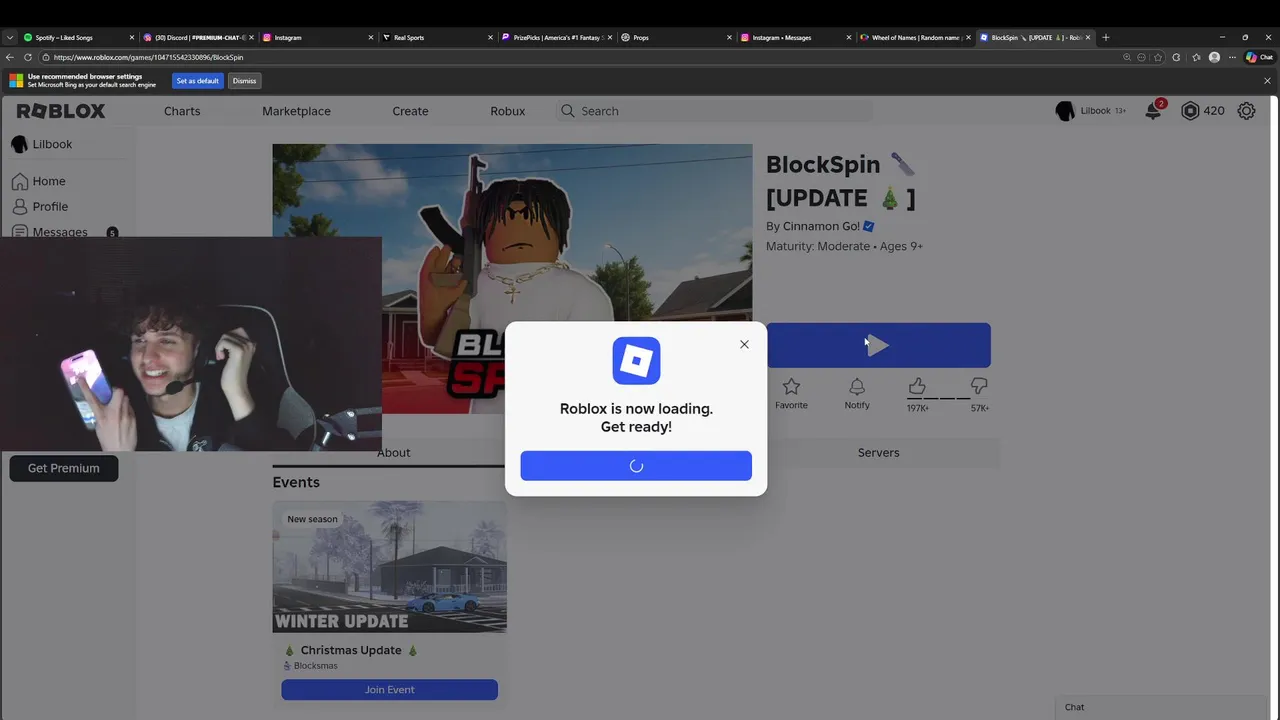Click the Events section heading
1280x720 pixels.
(296, 482)
